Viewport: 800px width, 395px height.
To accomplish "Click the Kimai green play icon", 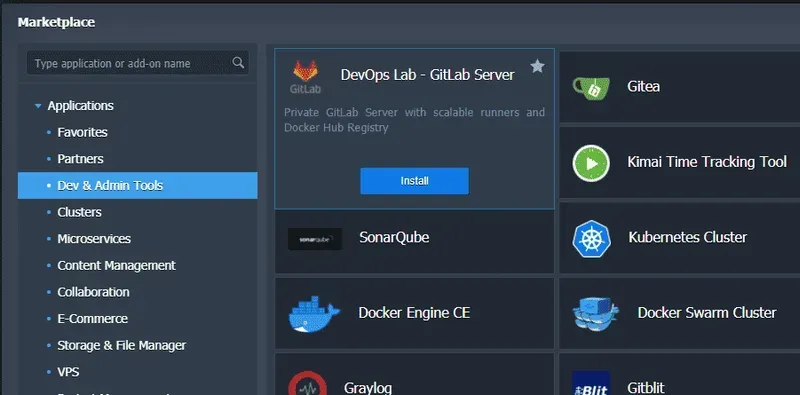I will (591, 163).
